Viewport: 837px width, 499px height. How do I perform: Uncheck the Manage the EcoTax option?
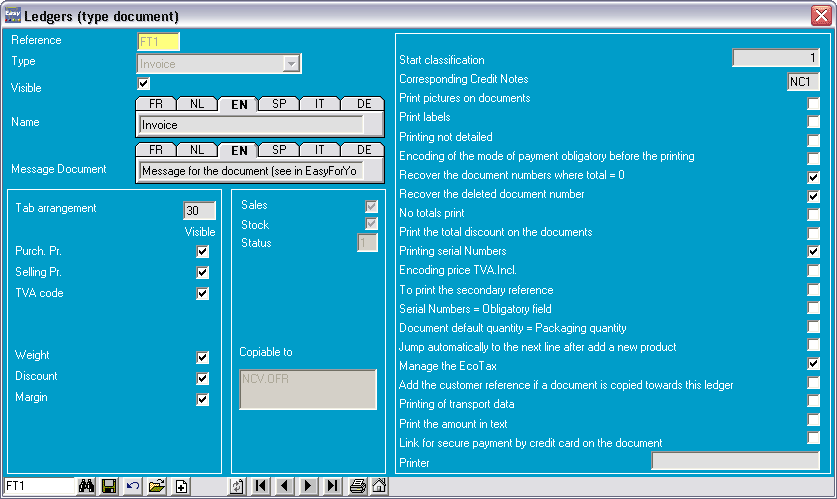point(814,364)
